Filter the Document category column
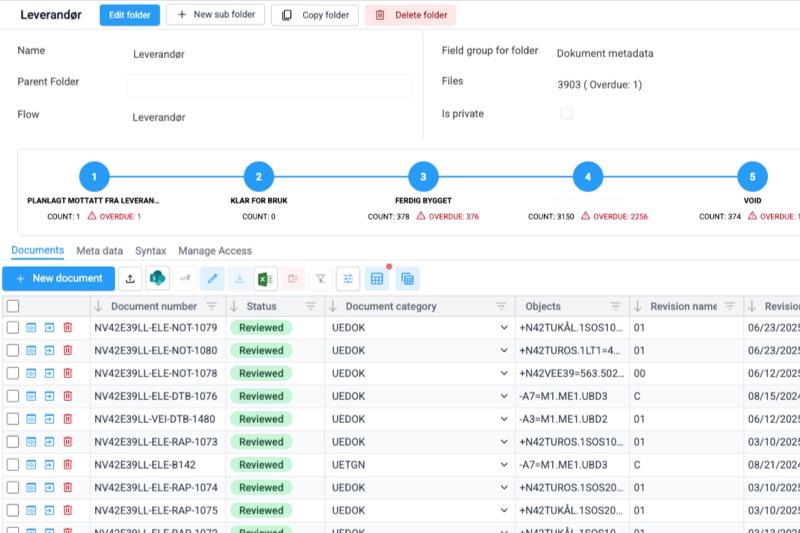The image size is (800, 533). pos(501,306)
